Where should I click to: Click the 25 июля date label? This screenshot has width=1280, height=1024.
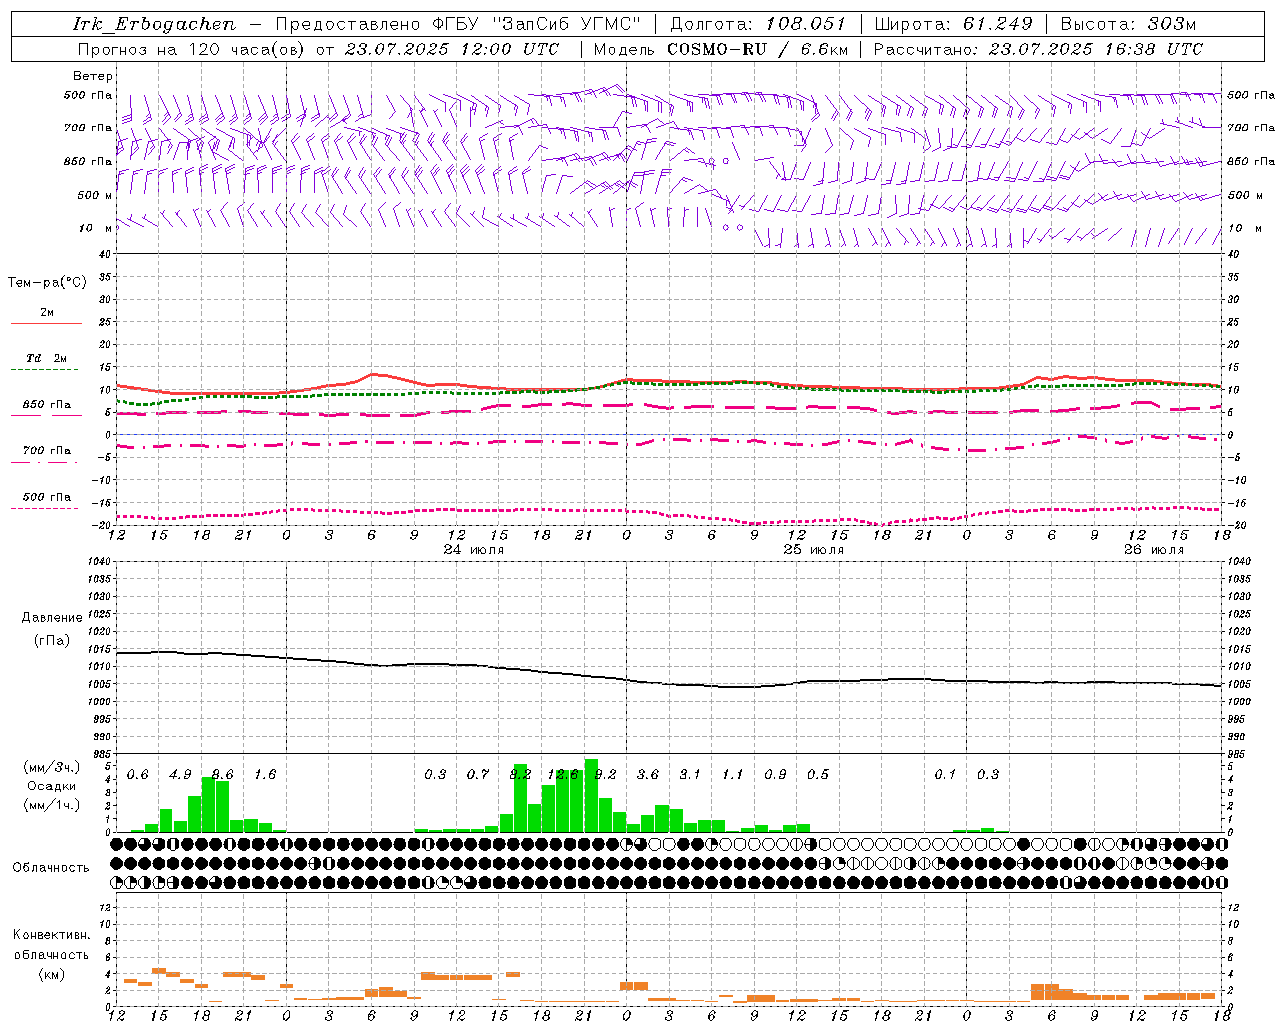813,550
